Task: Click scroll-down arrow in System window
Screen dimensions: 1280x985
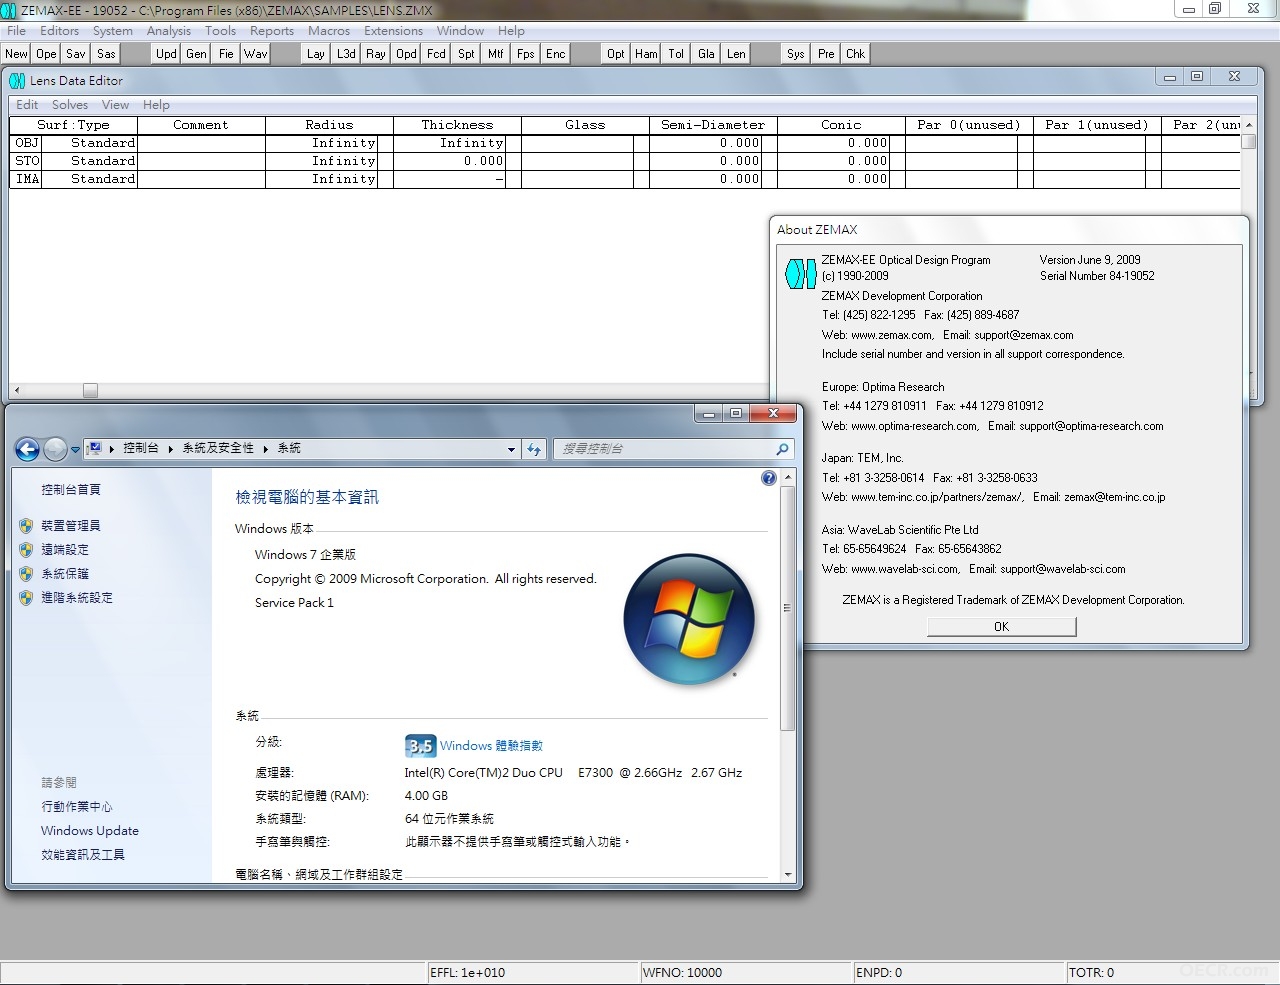Action: click(788, 874)
